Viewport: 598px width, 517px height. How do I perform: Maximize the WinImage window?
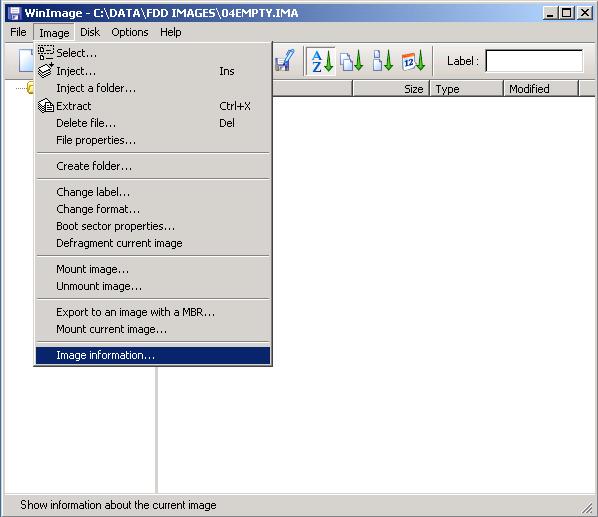pyautogui.click(x=567, y=13)
